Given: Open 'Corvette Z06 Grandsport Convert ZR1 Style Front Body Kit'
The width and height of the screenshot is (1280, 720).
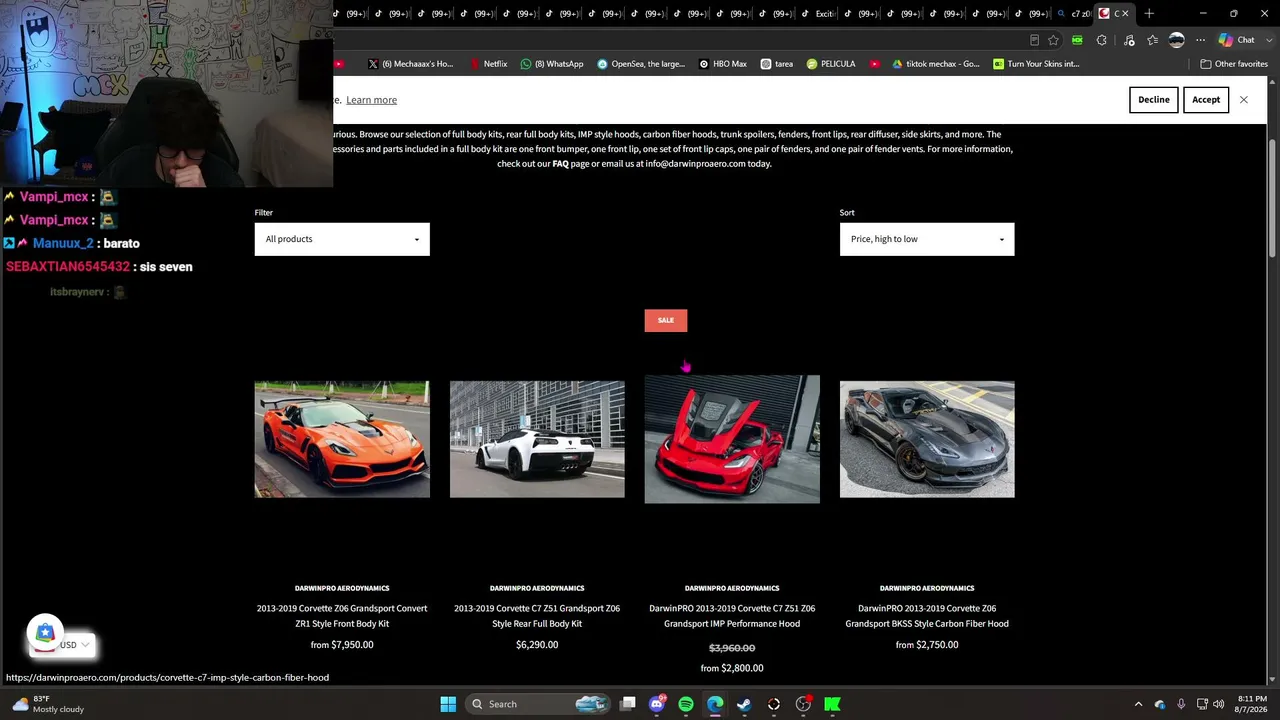Looking at the screenshot, I should click(x=342, y=616).
